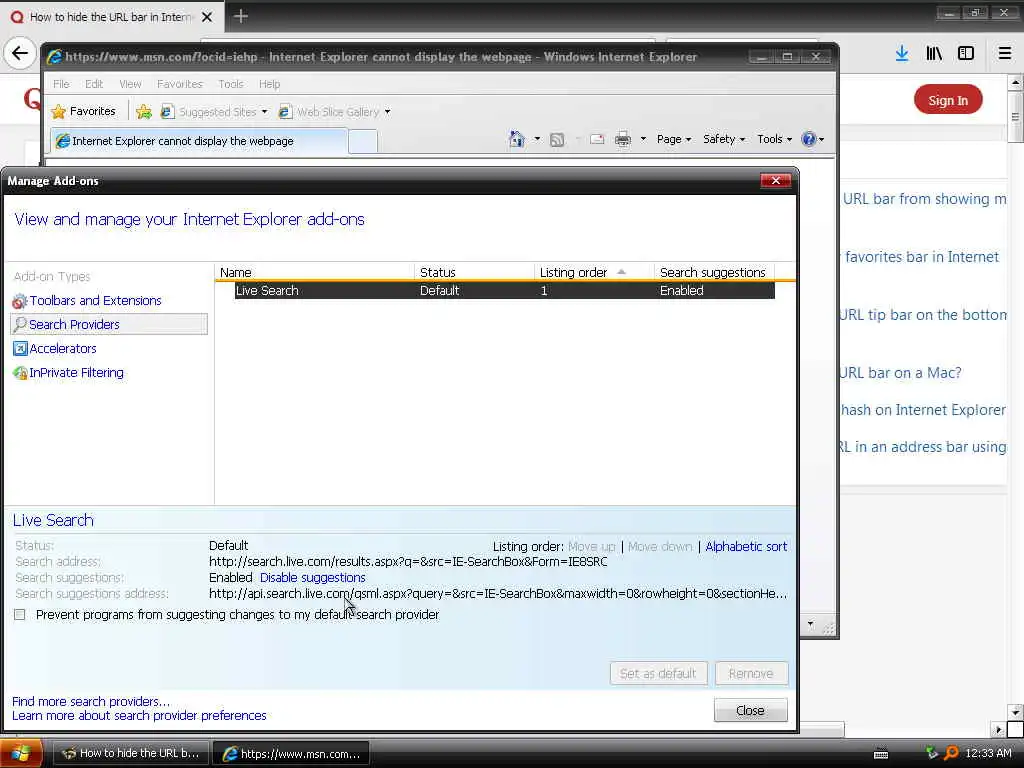Viewport: 1024px width, 768px height.
Task: Select InPrivate Filtering add-on type
Action: [69, 373]
